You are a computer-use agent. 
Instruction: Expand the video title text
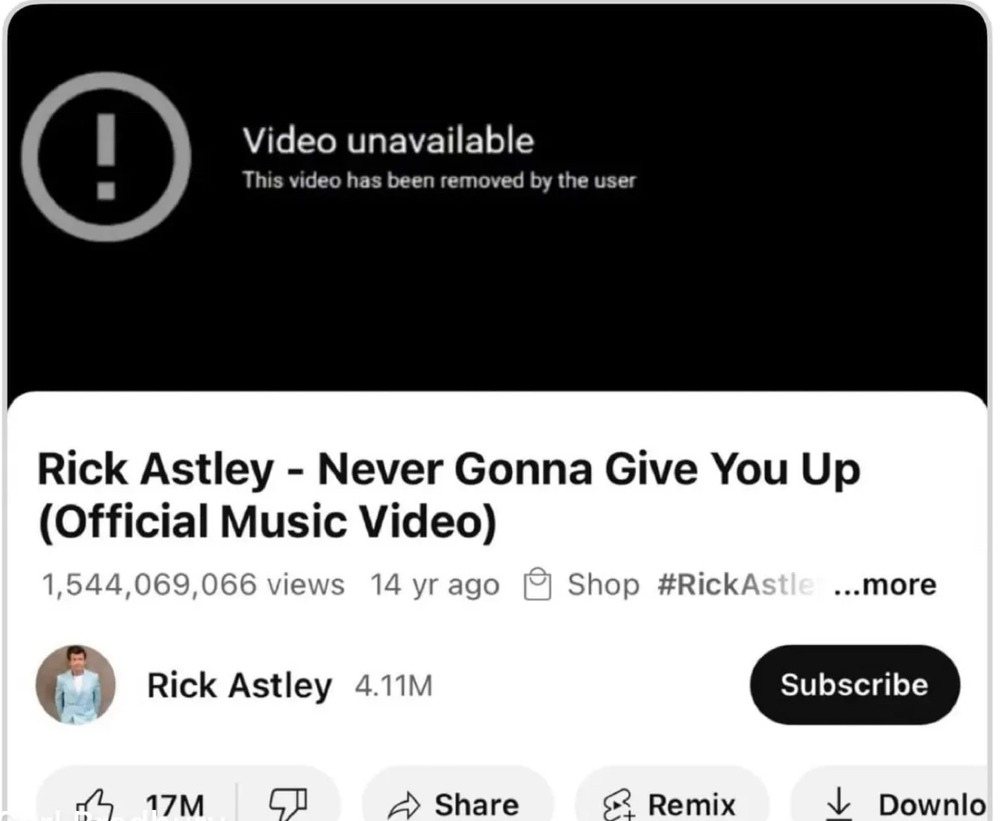coord(449,496)
